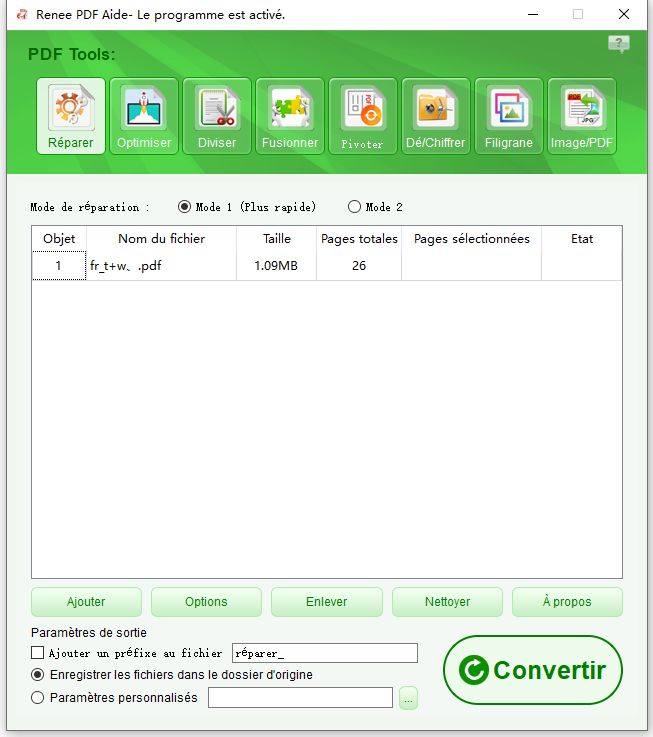
Task: Click the Nom du fichier column header
Action: (162, 239)
